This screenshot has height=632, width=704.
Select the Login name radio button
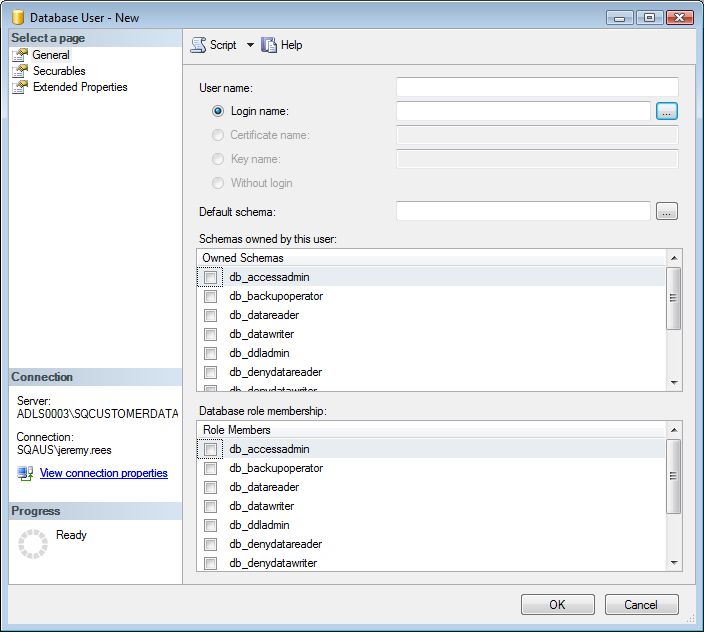coord(218,111)
